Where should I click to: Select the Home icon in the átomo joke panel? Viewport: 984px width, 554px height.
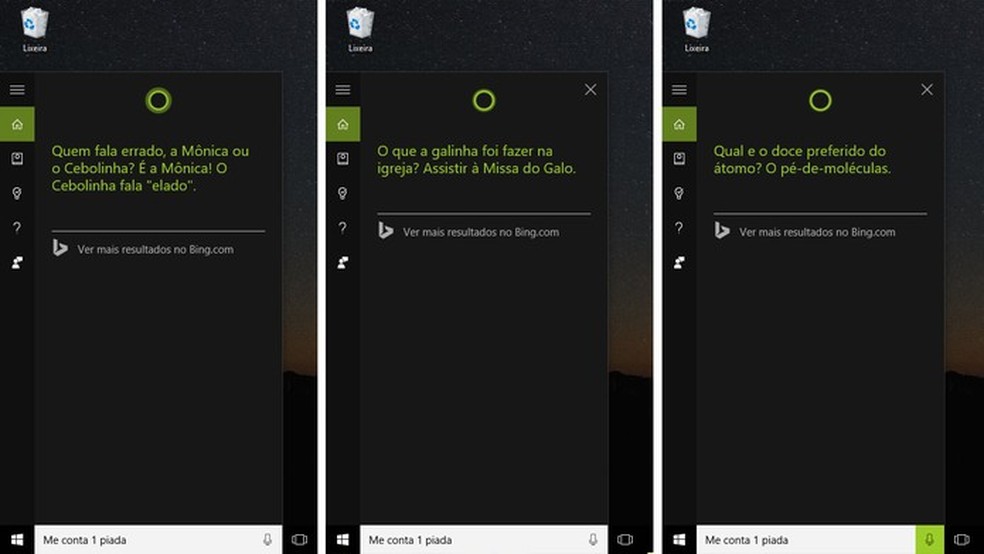click(x=679, y=124)
